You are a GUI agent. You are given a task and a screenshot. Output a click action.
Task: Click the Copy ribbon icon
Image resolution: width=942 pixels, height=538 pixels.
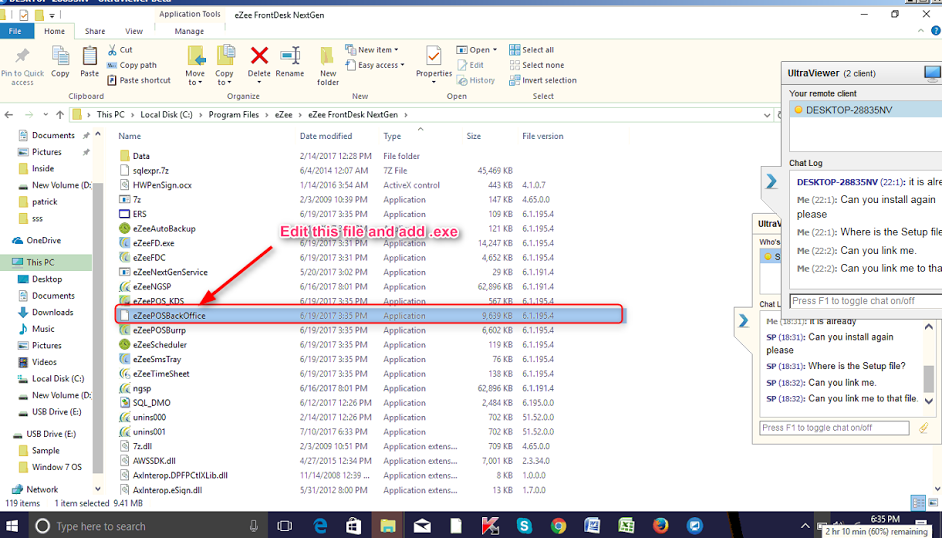coord(60,56)
